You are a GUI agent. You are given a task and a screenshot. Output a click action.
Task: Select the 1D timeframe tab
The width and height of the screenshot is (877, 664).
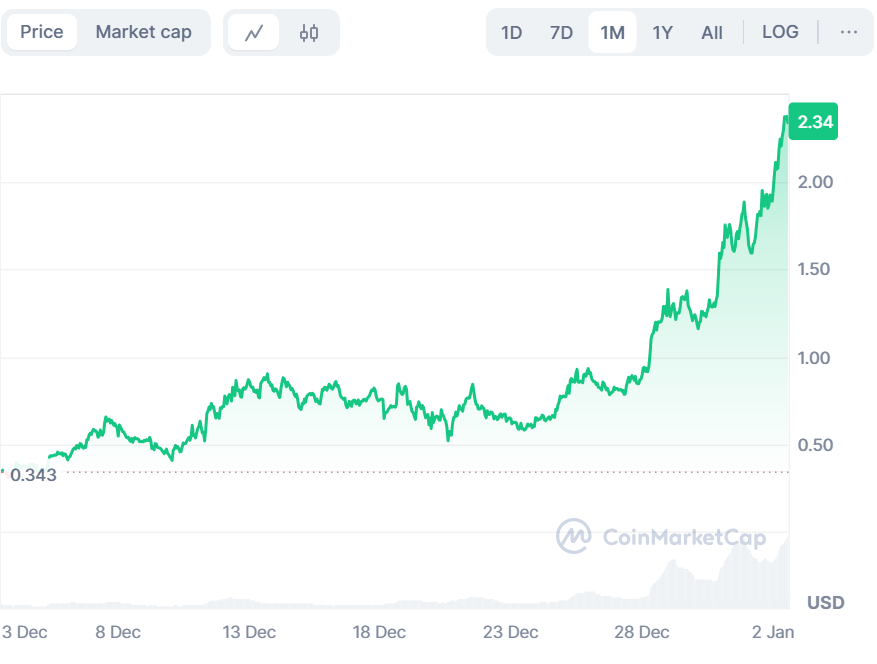point(511,32)
